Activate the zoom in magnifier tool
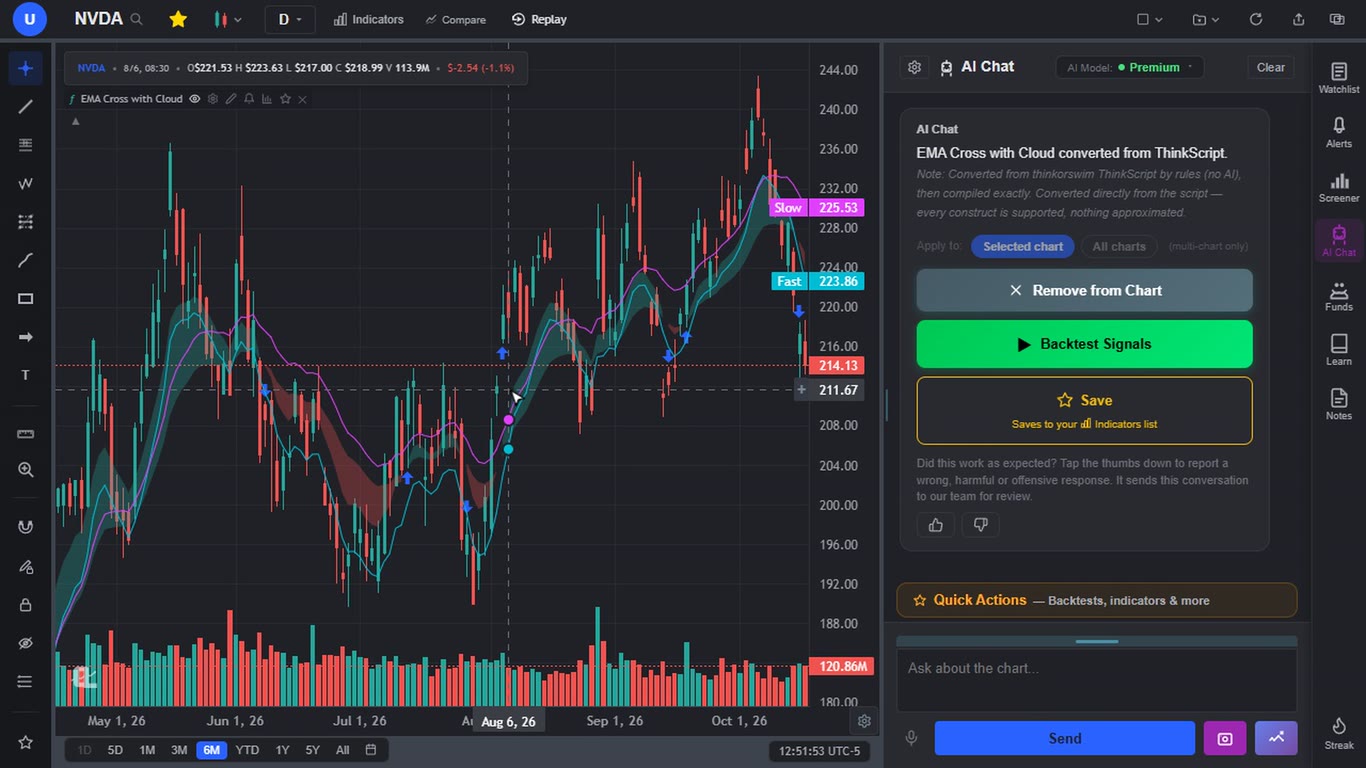The width and height of the screenshot is (1366, 768). pyautogui.click(x=26, y=470)
